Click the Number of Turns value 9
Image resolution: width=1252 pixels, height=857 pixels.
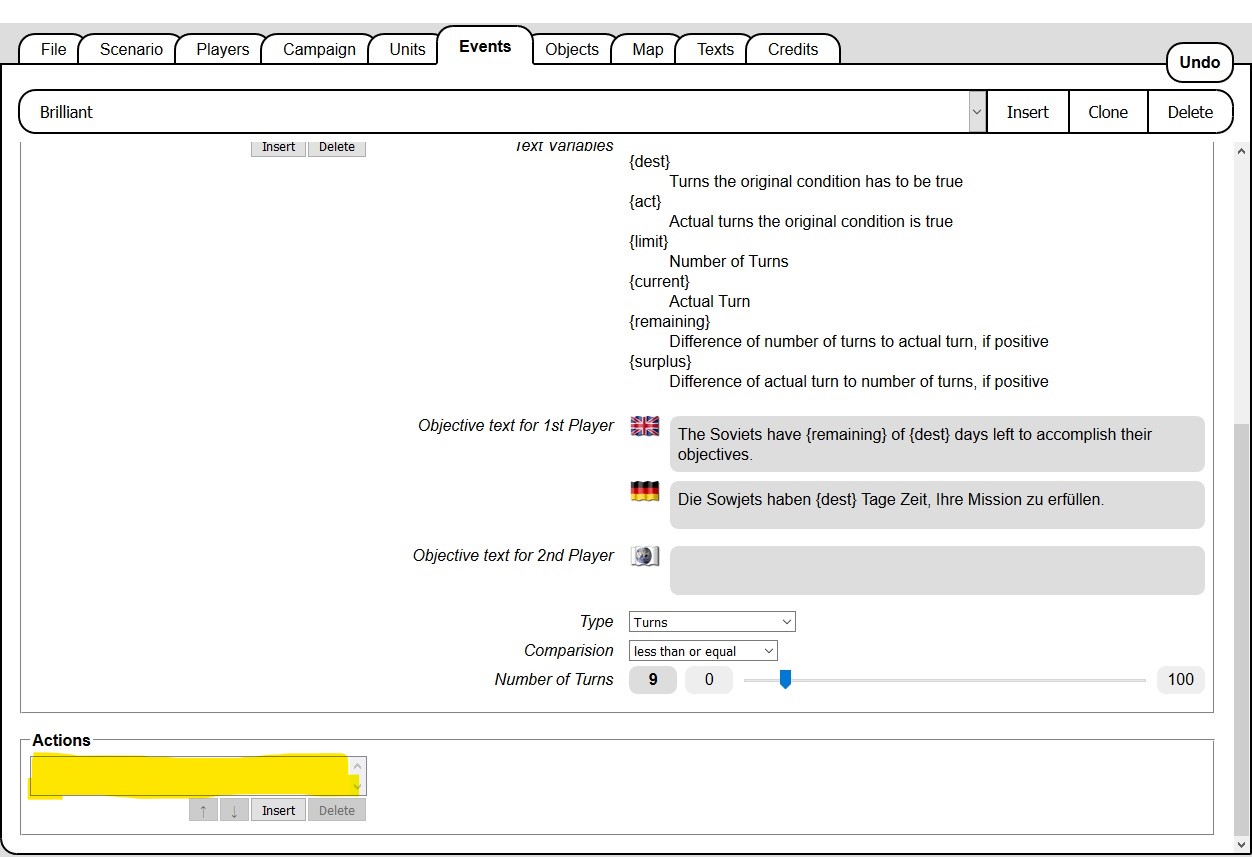pos(653,680)
